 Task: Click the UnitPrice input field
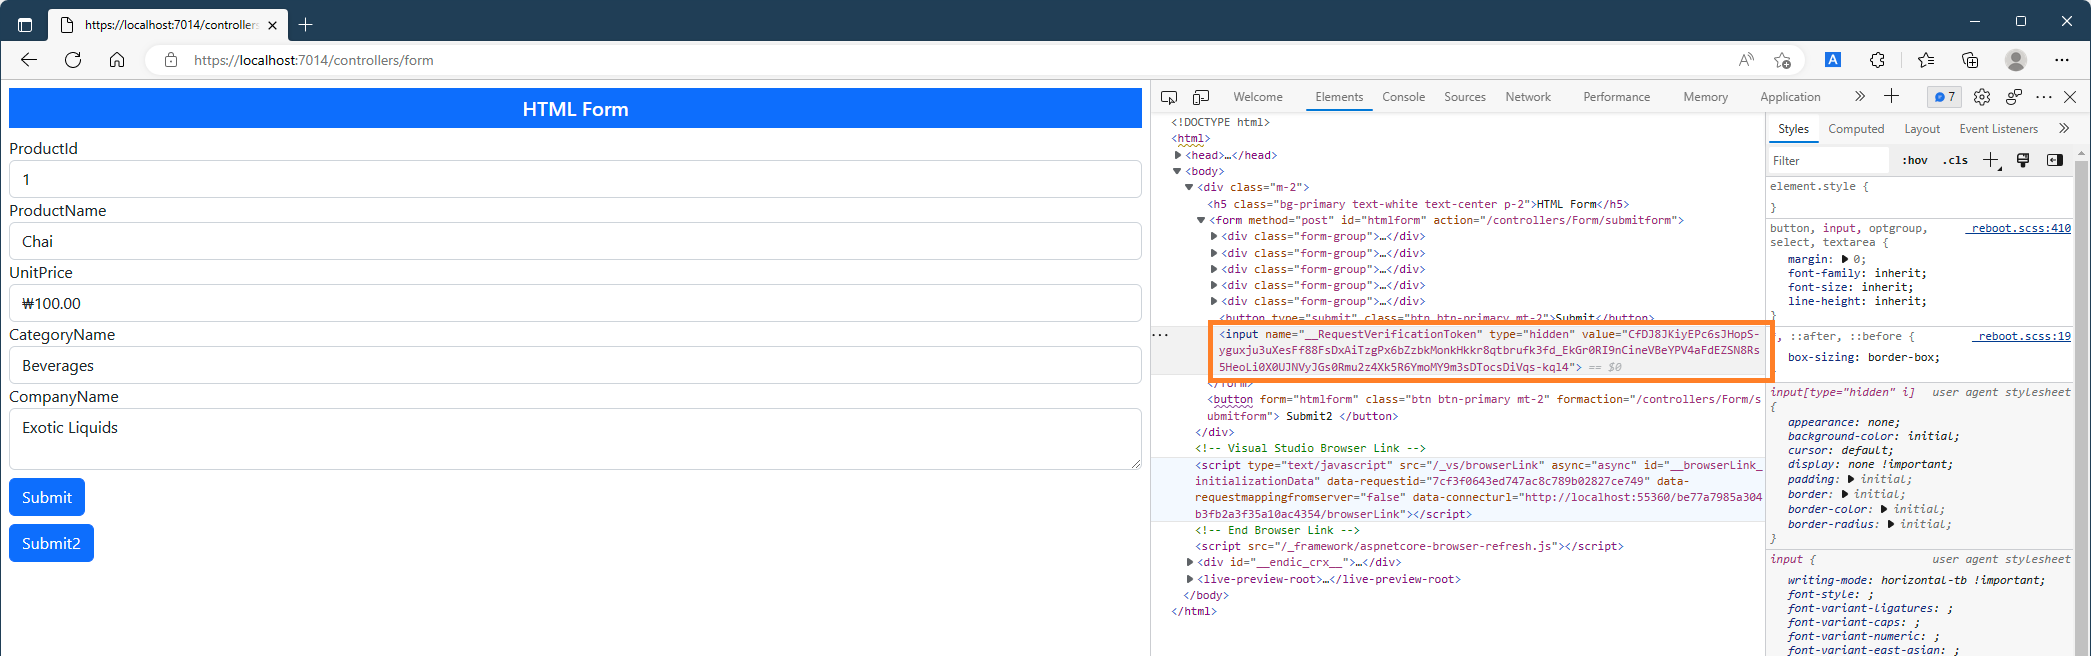pos(575,303)
